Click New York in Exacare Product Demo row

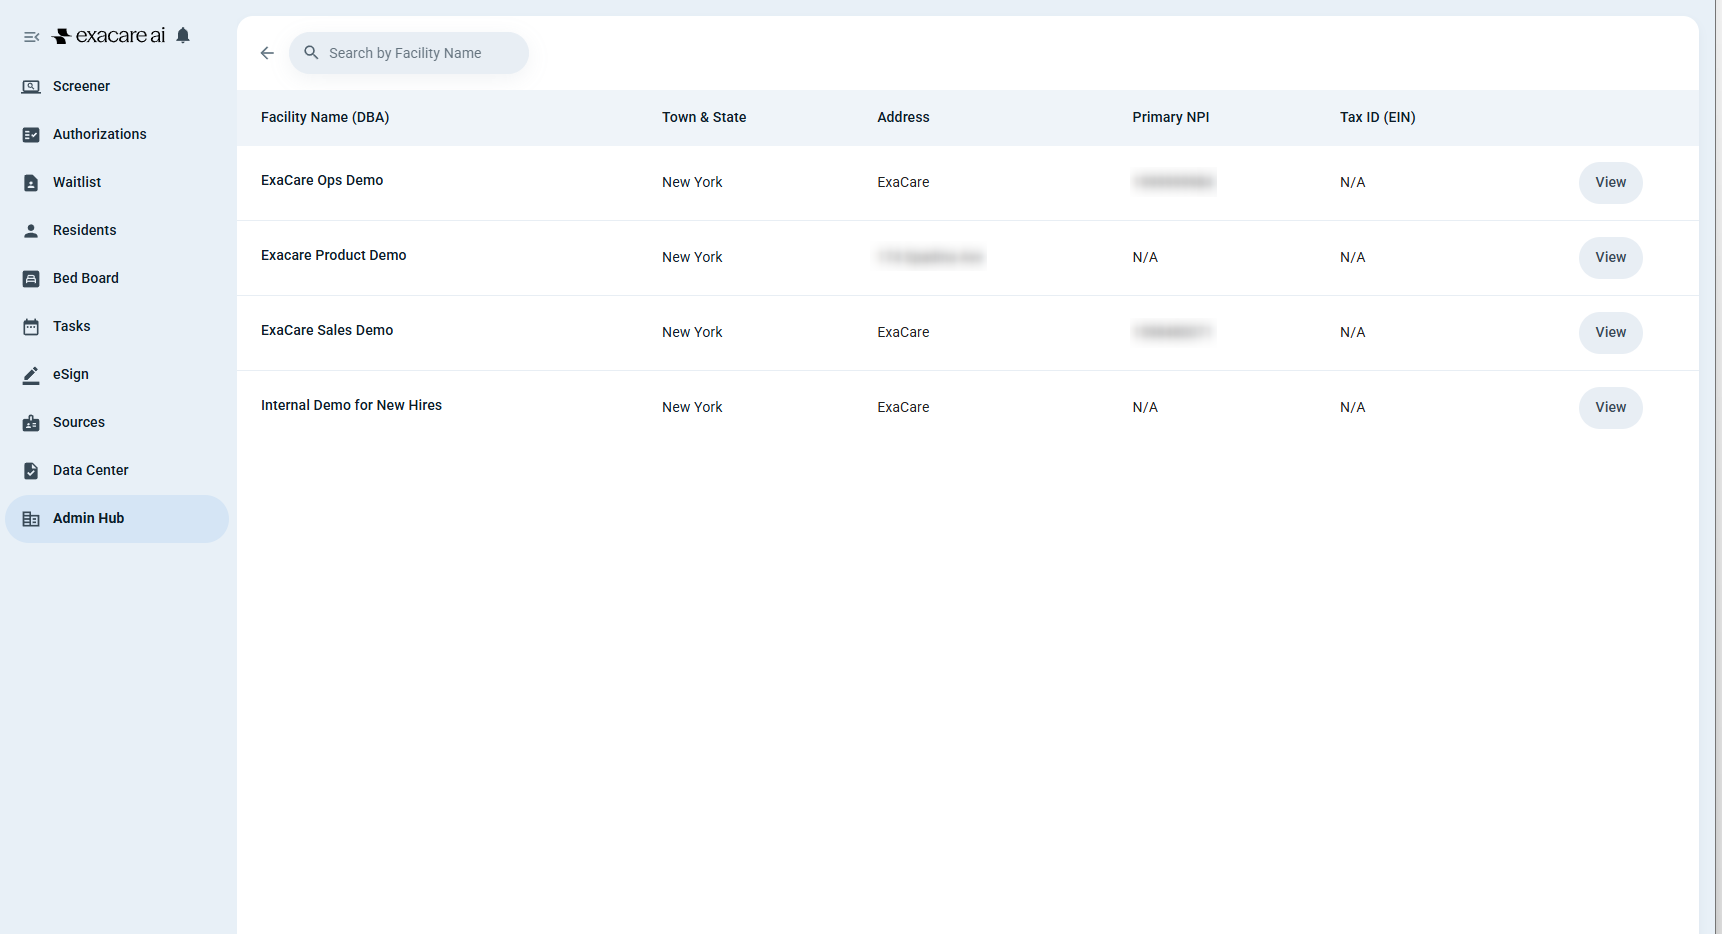click(x=692, y=257)
